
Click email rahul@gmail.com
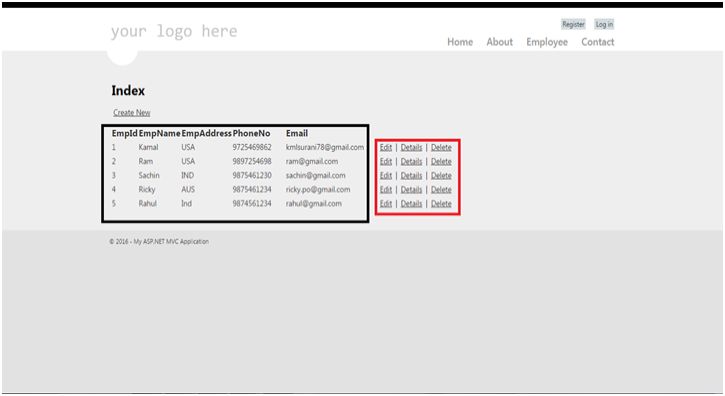coord(313,203)
